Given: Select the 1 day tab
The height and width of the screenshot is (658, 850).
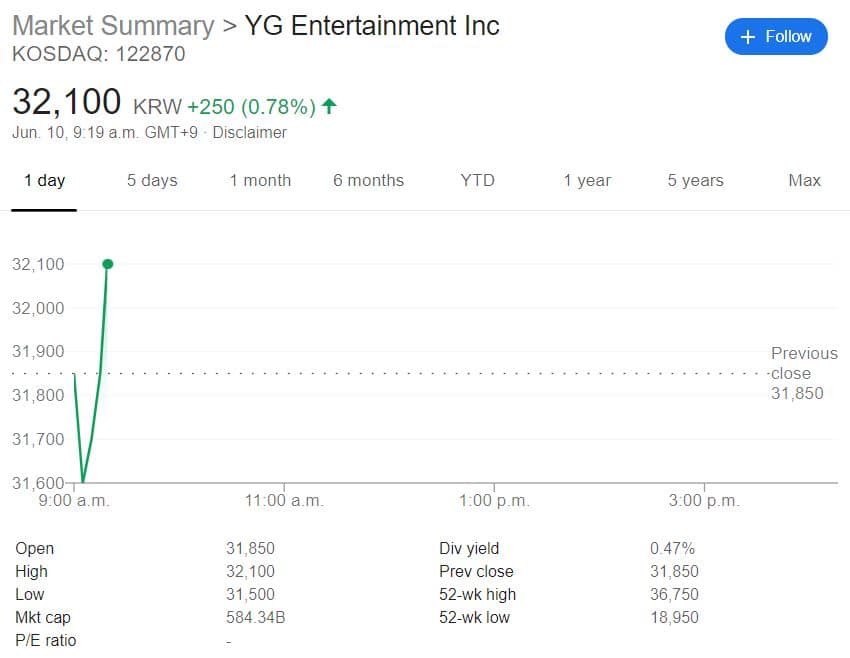Looking at the screenshot, I should [44, 180].
